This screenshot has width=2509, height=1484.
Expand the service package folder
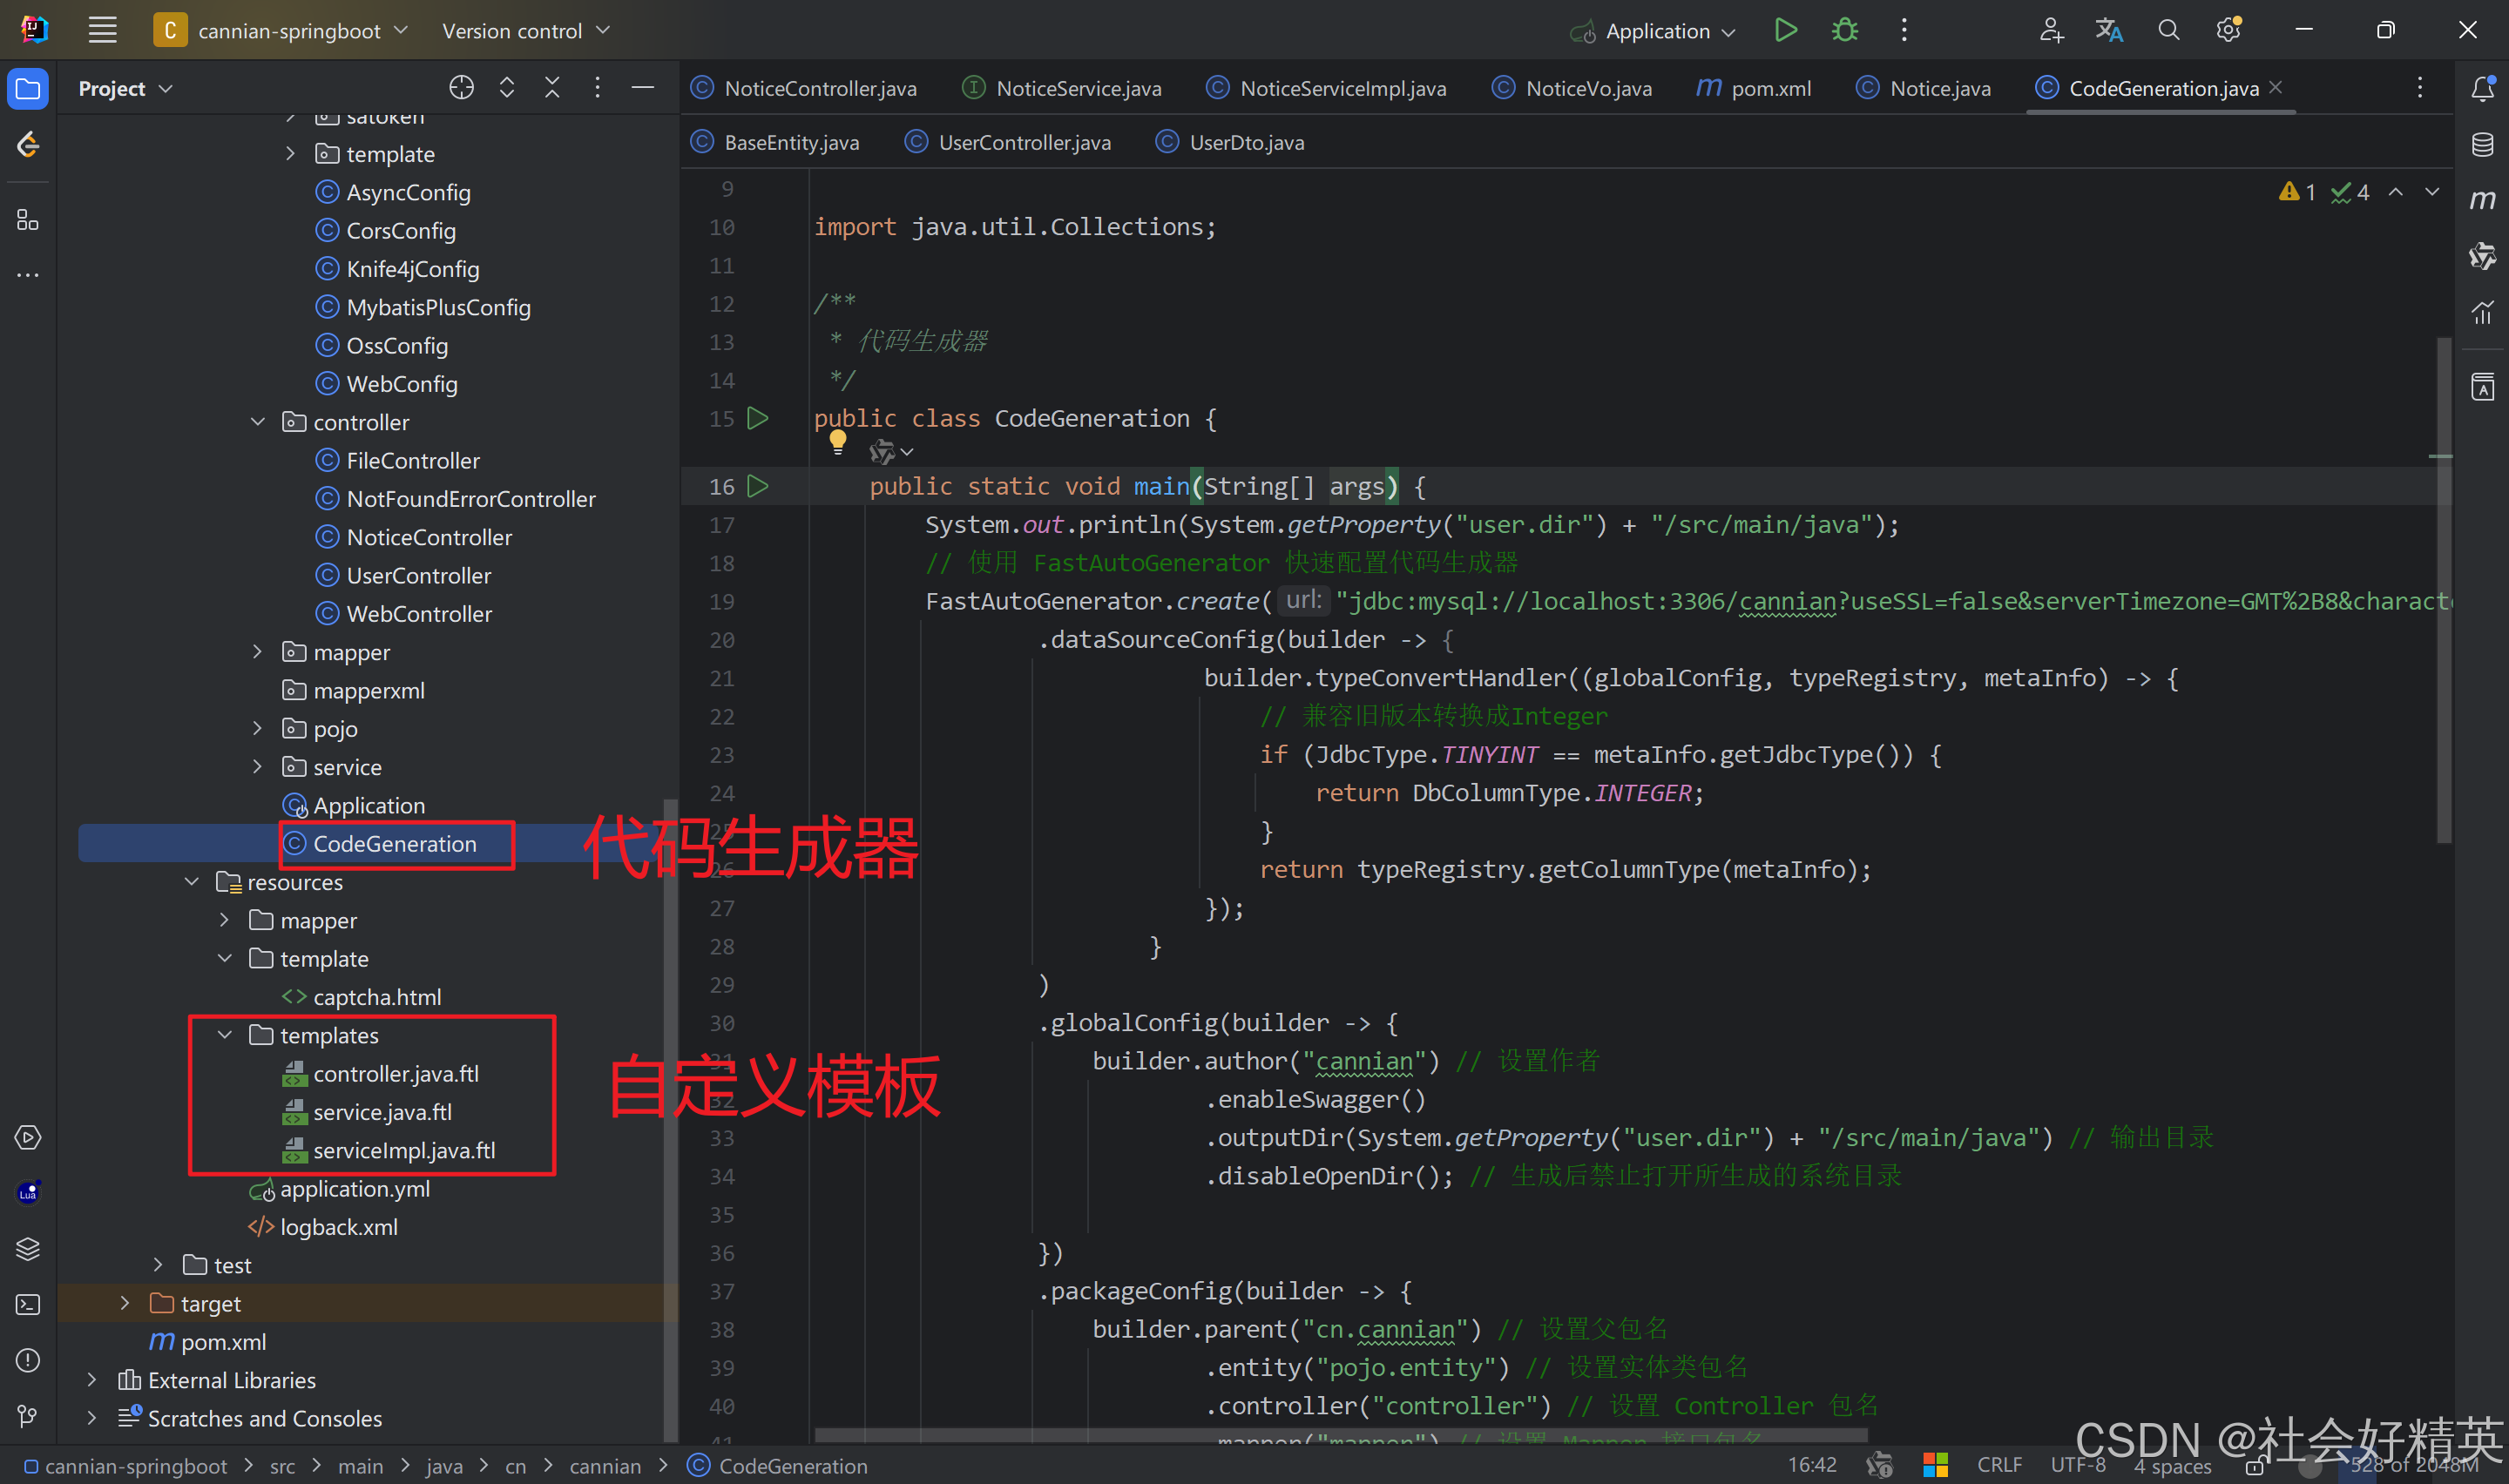pyautogui.click(x=258, y=767)
